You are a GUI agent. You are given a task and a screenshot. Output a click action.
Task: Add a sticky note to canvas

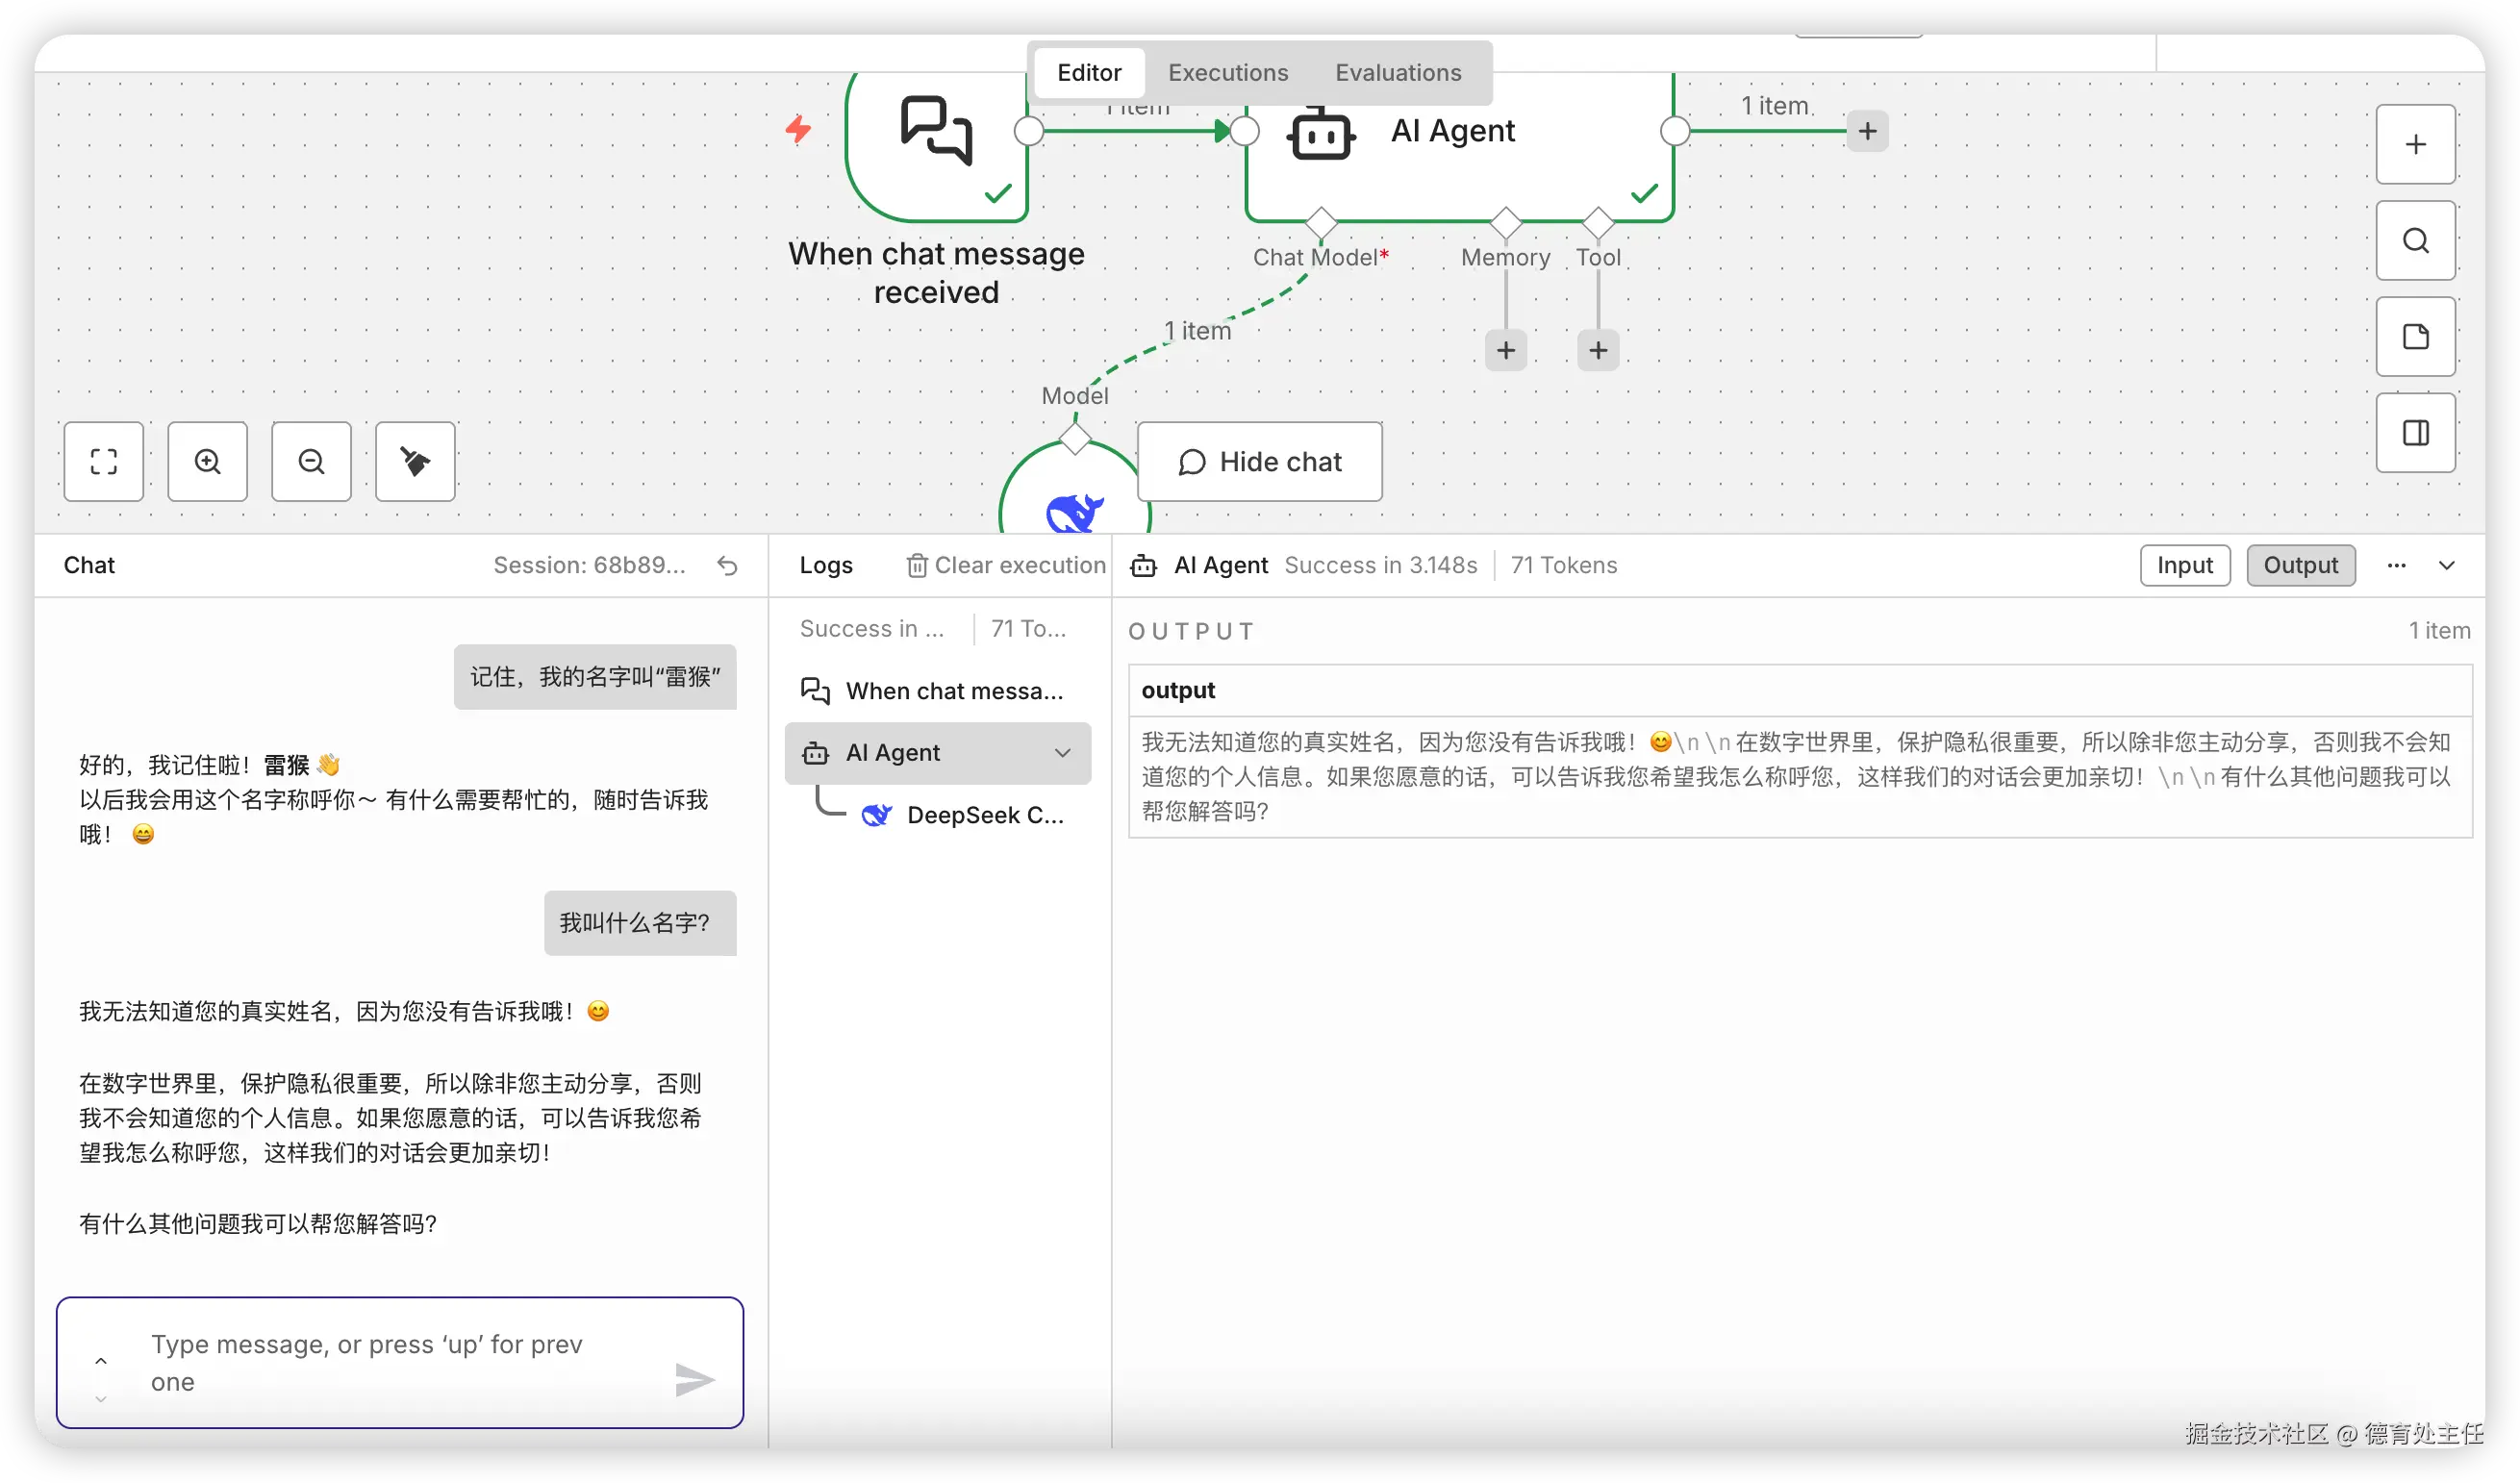coord(2415,336)
